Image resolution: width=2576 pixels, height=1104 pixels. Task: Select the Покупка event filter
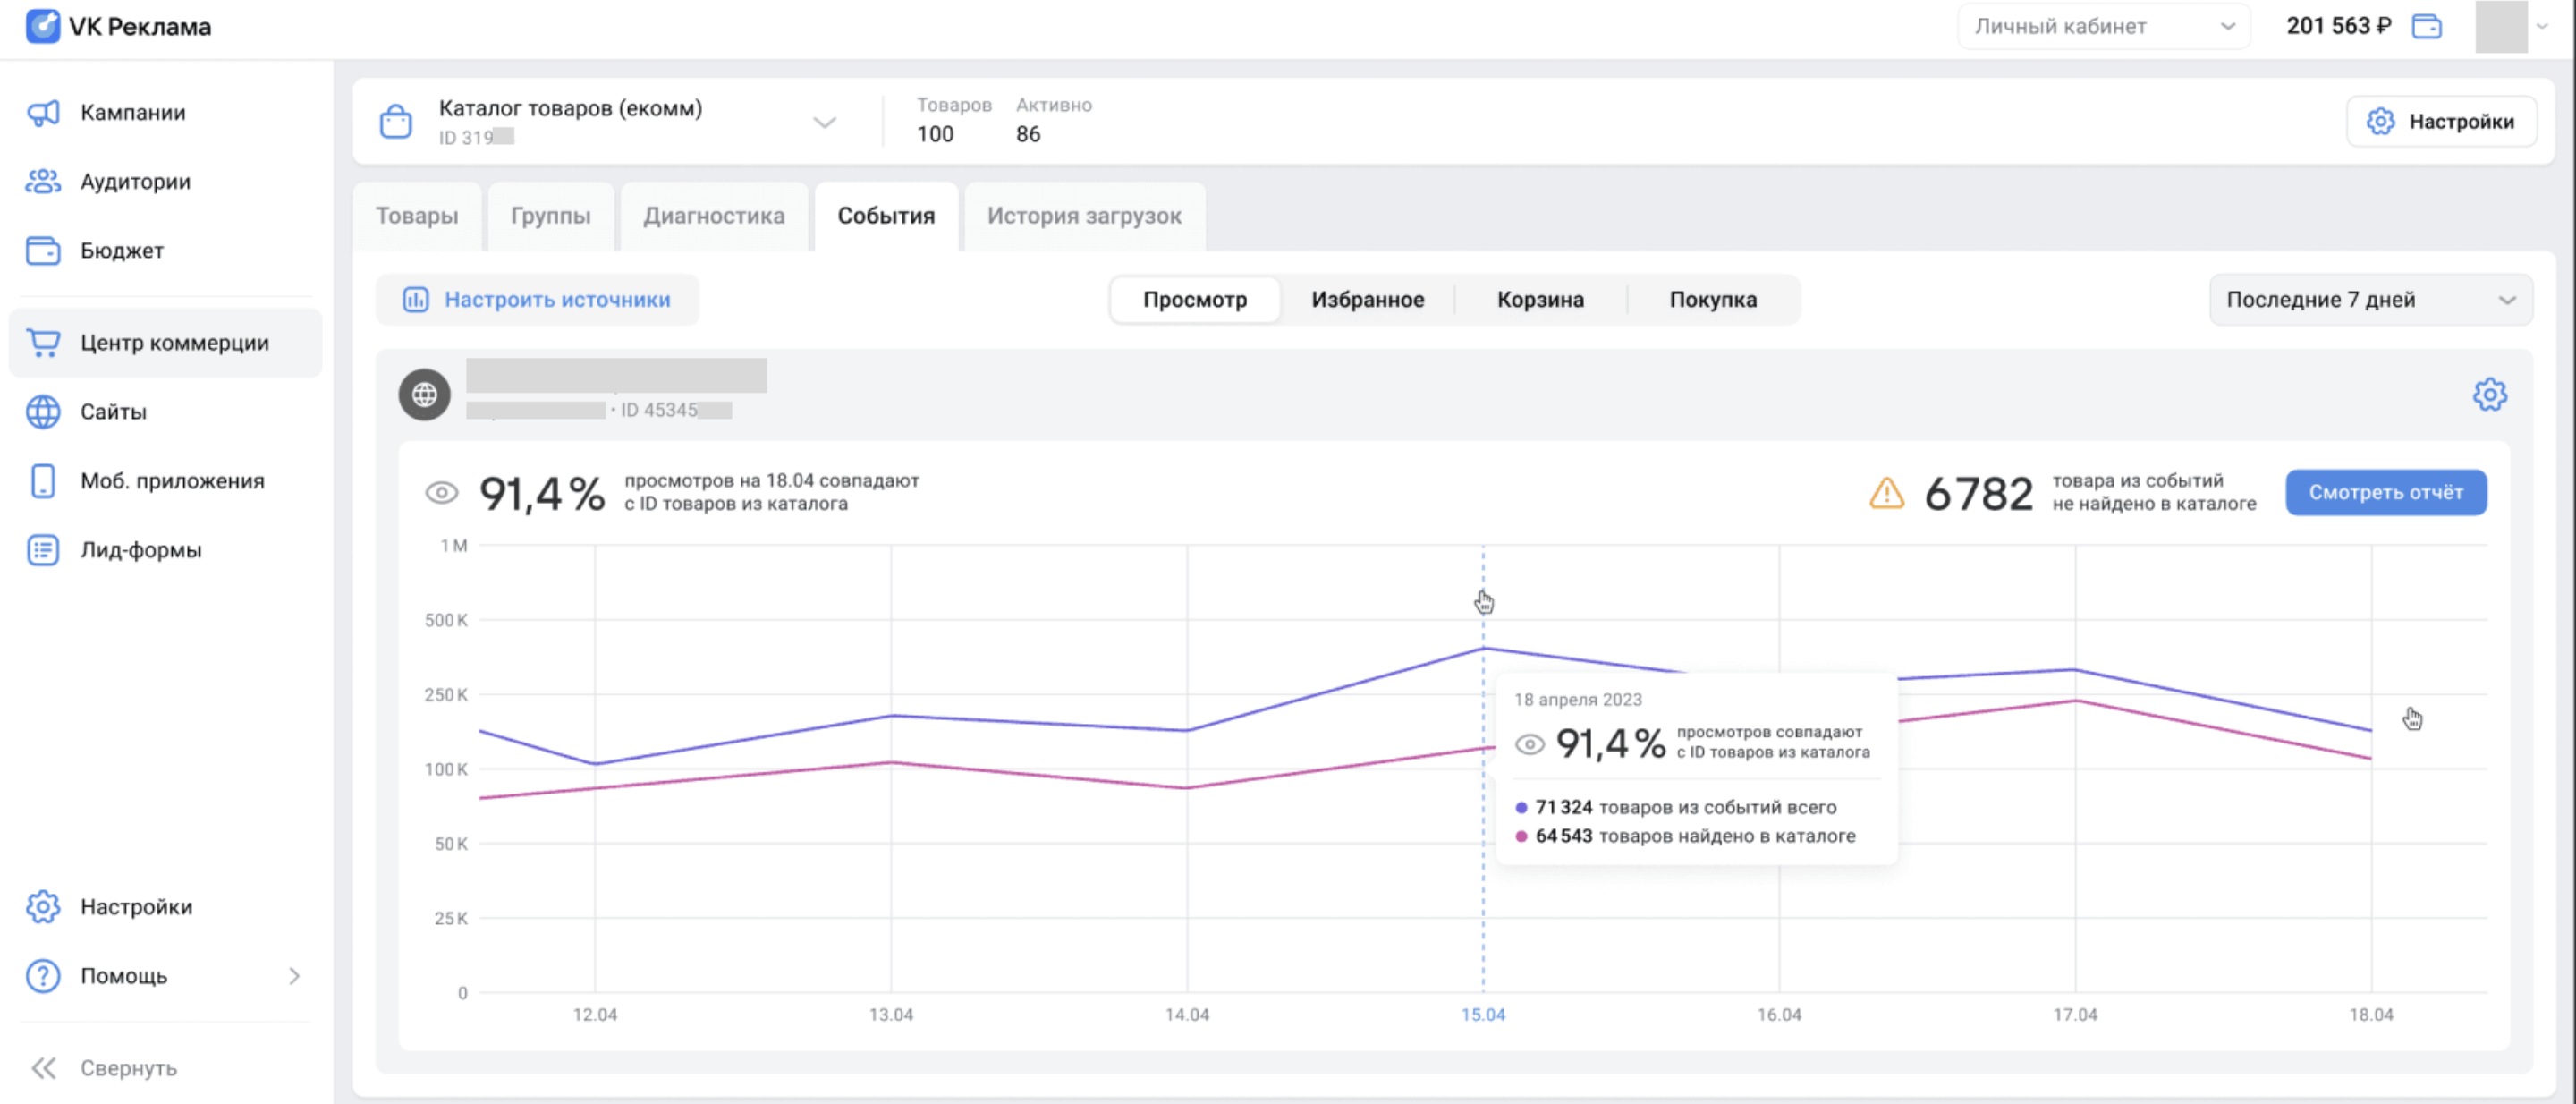click(1712, 299)
